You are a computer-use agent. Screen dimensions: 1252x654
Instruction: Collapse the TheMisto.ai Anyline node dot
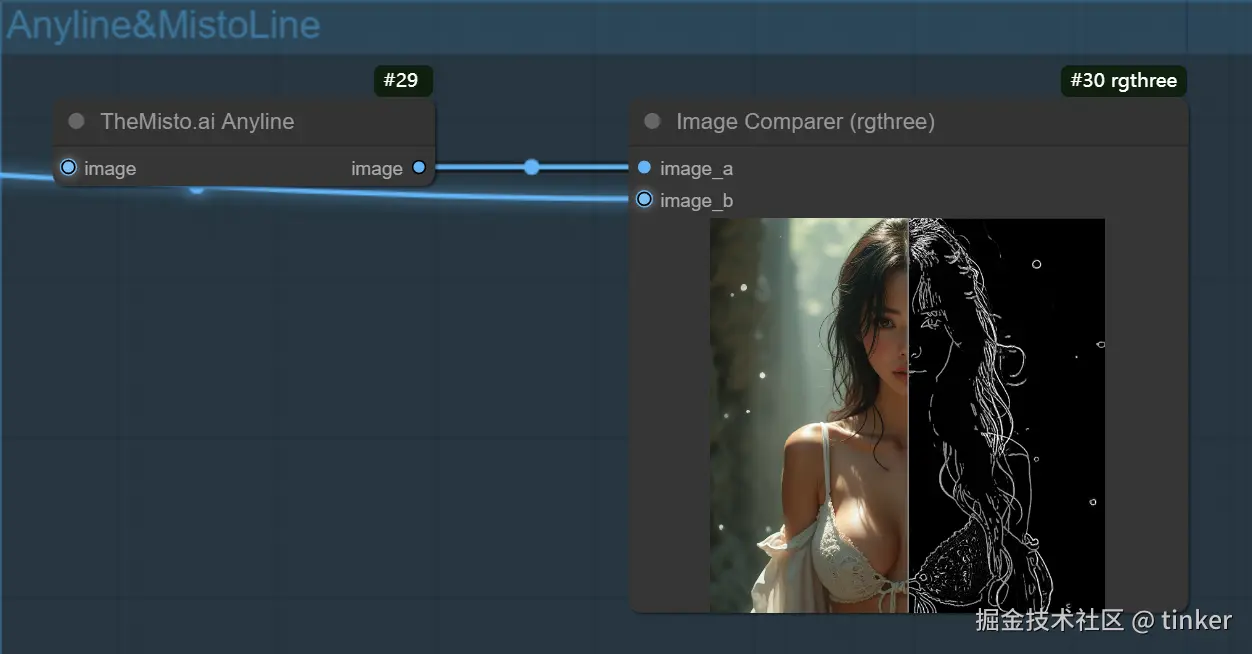coord(76,122)
